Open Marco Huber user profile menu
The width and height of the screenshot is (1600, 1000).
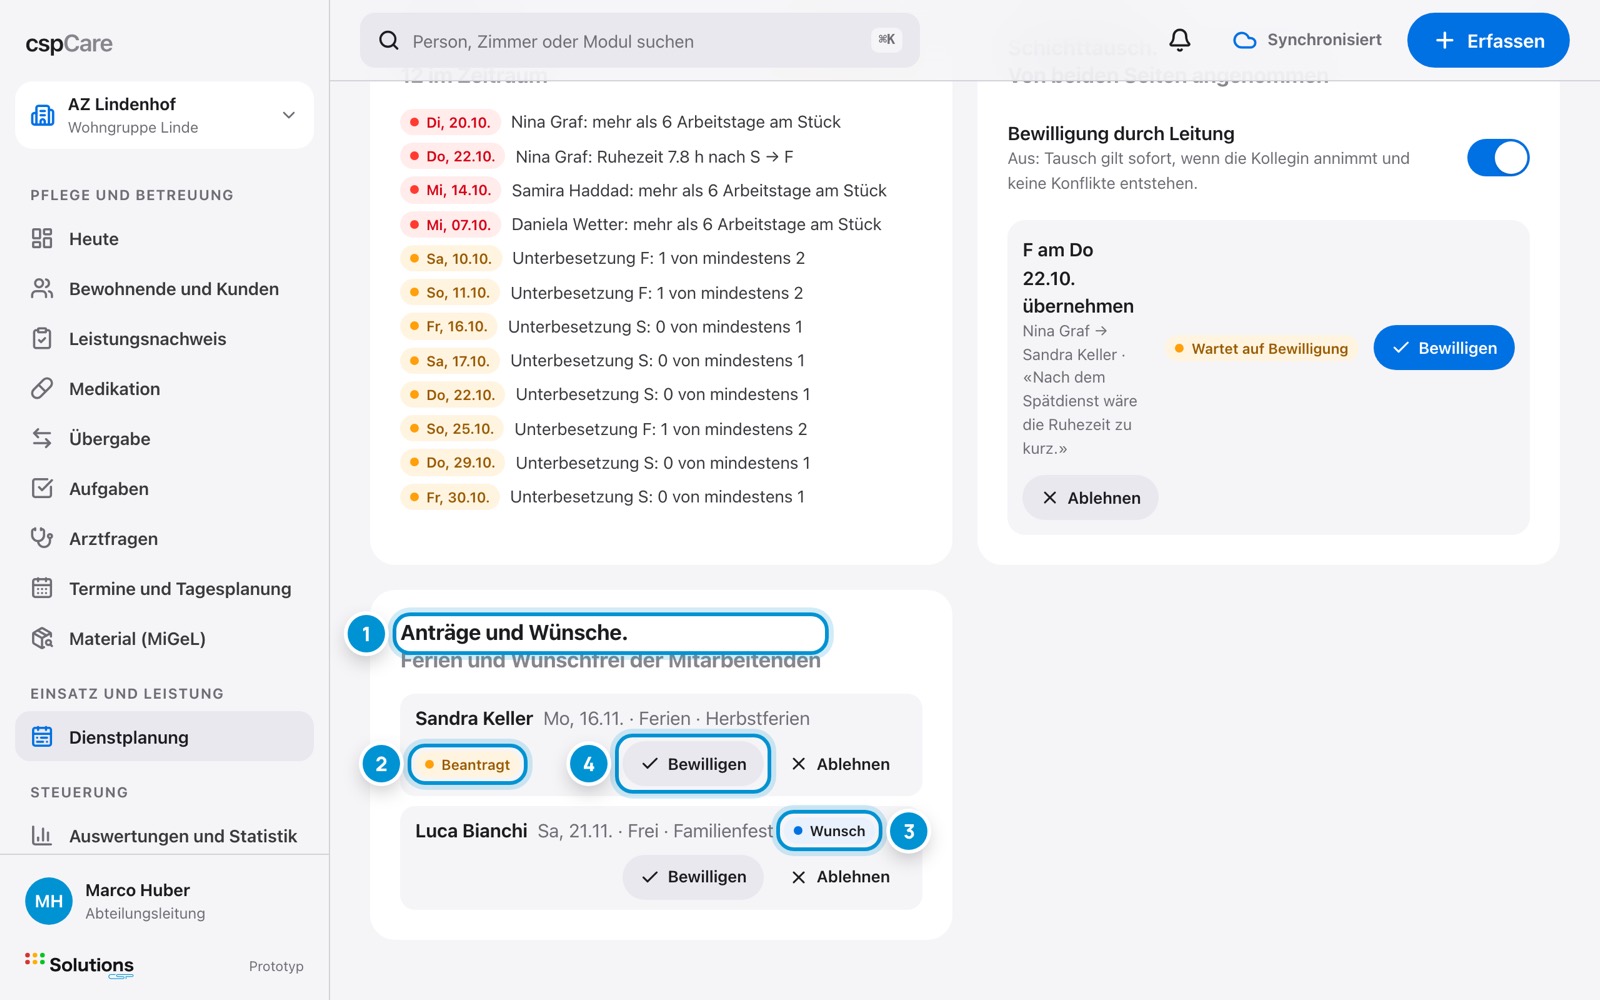tap(164, 901)
